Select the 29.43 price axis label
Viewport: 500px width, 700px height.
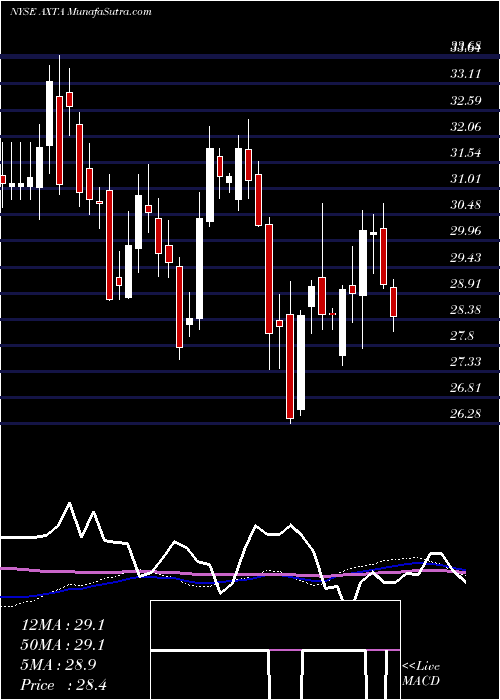[x=466, y=258]
